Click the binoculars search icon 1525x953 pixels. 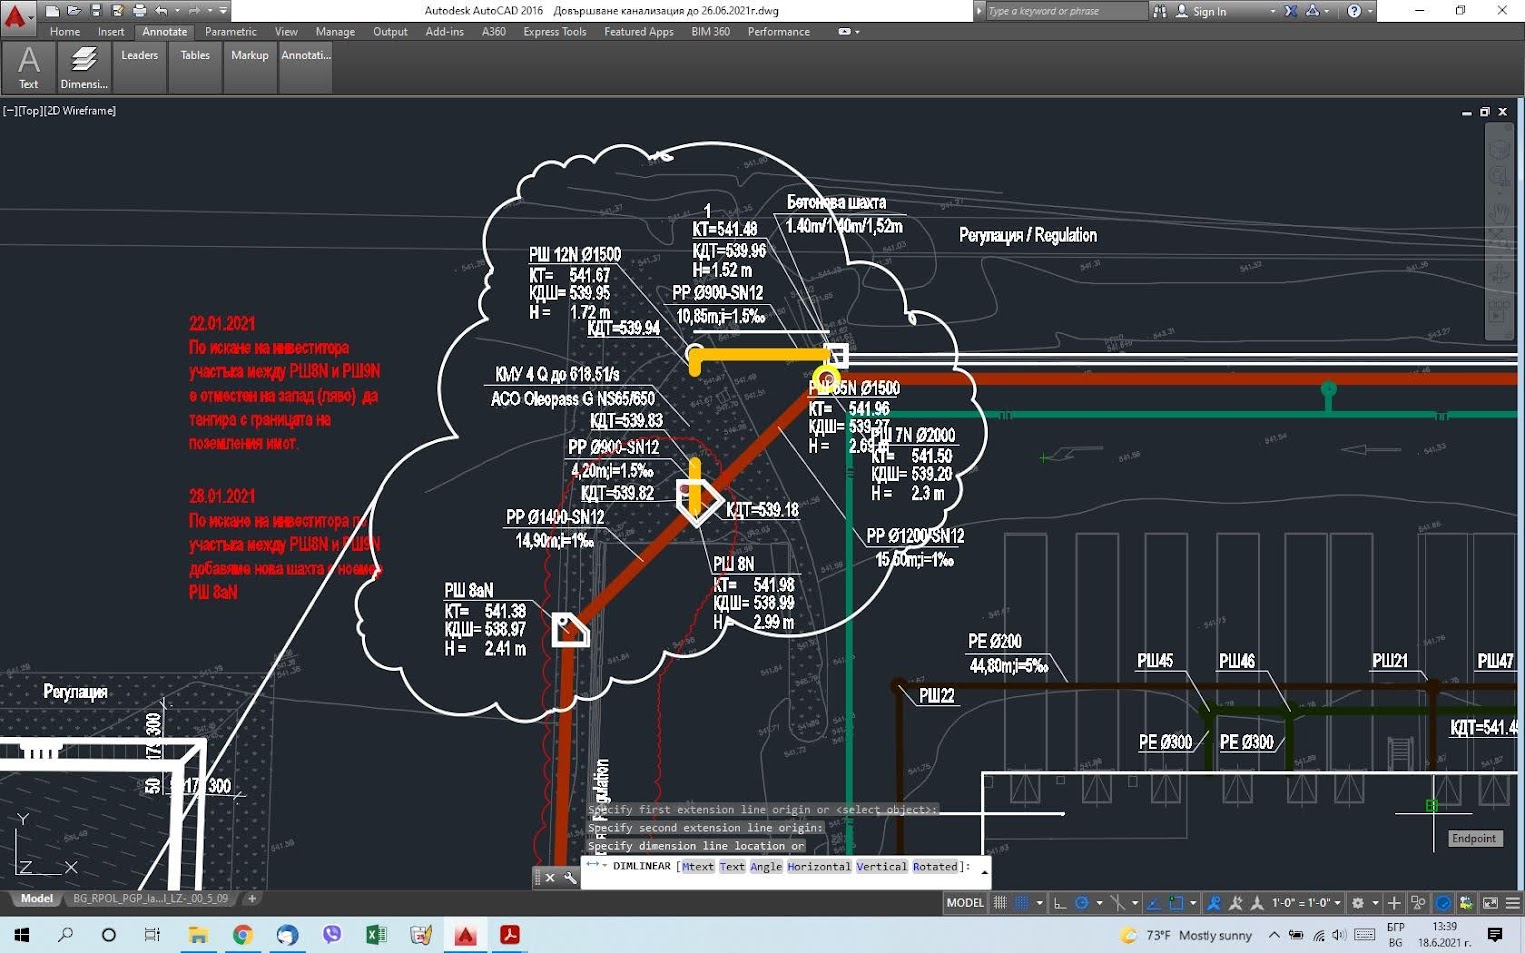1160,11
